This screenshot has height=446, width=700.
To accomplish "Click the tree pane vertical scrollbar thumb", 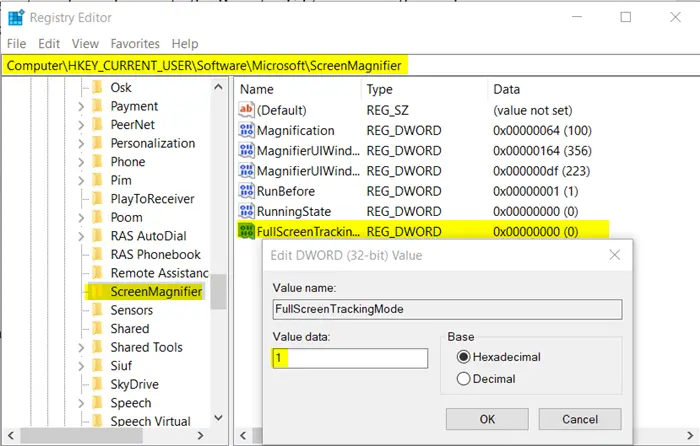I will coord(218,291).
